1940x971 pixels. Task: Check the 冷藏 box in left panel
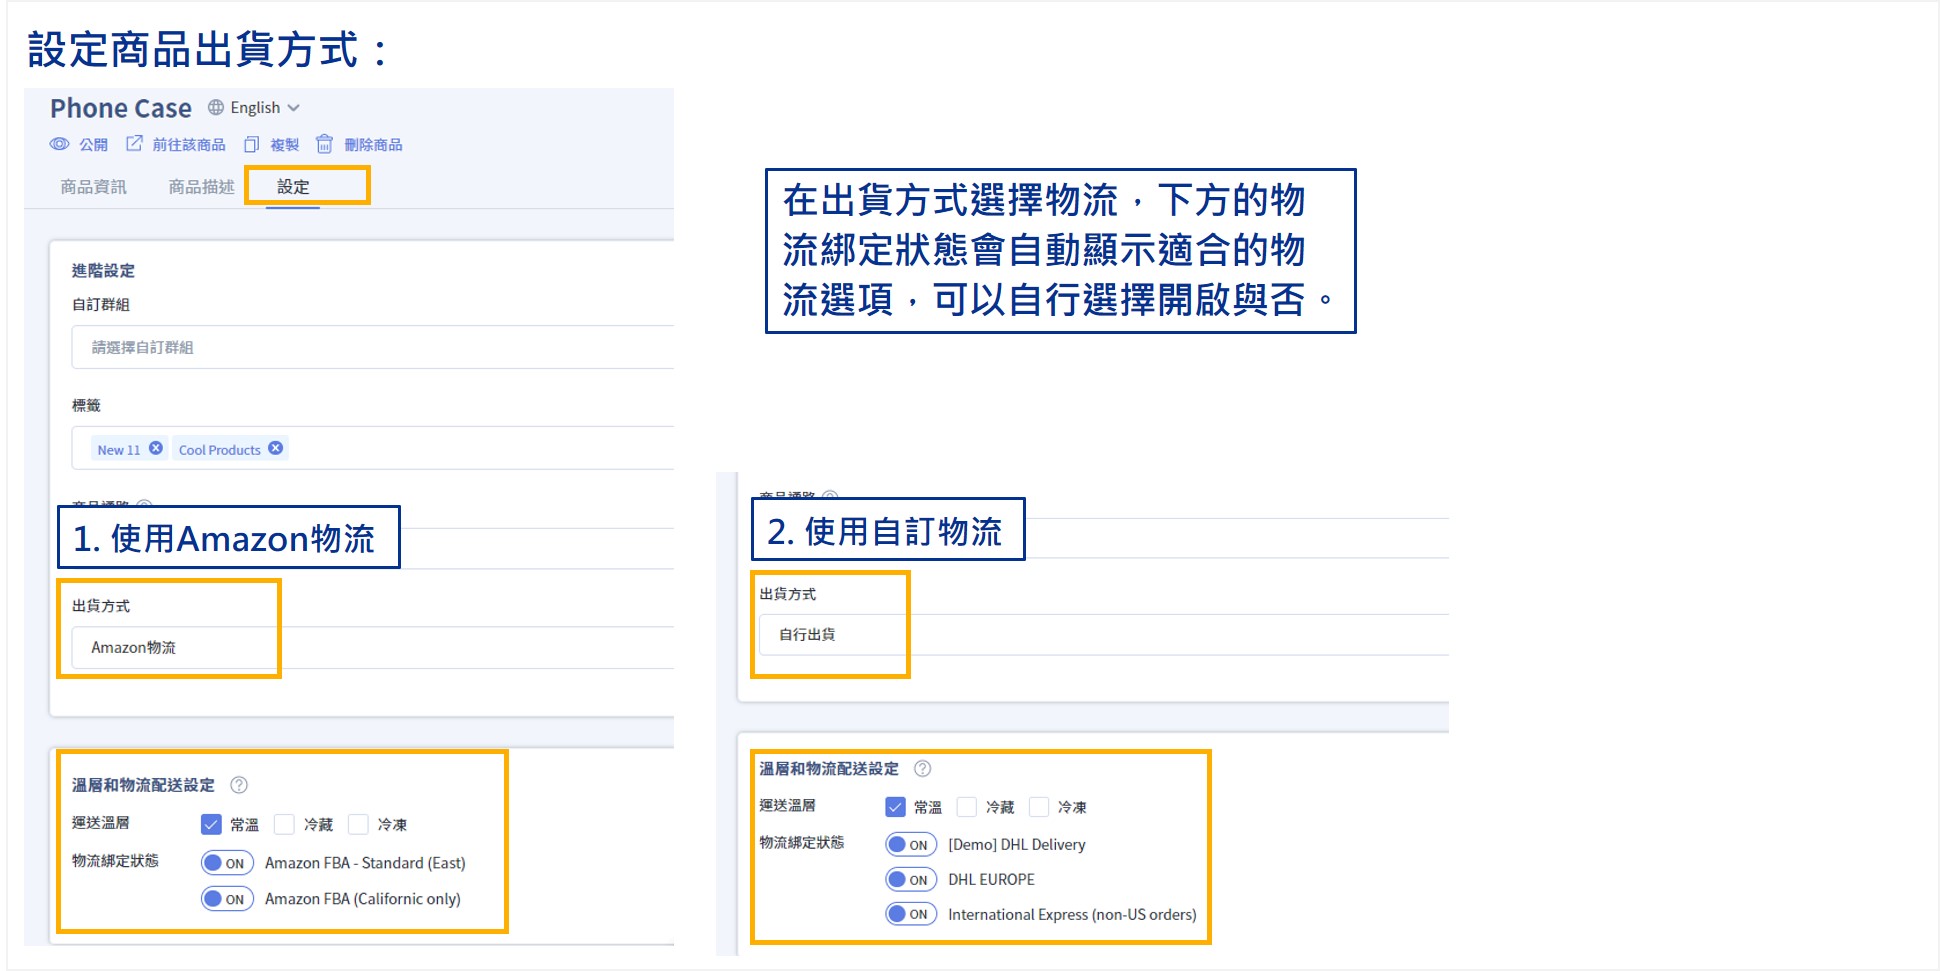click(285, 824)
